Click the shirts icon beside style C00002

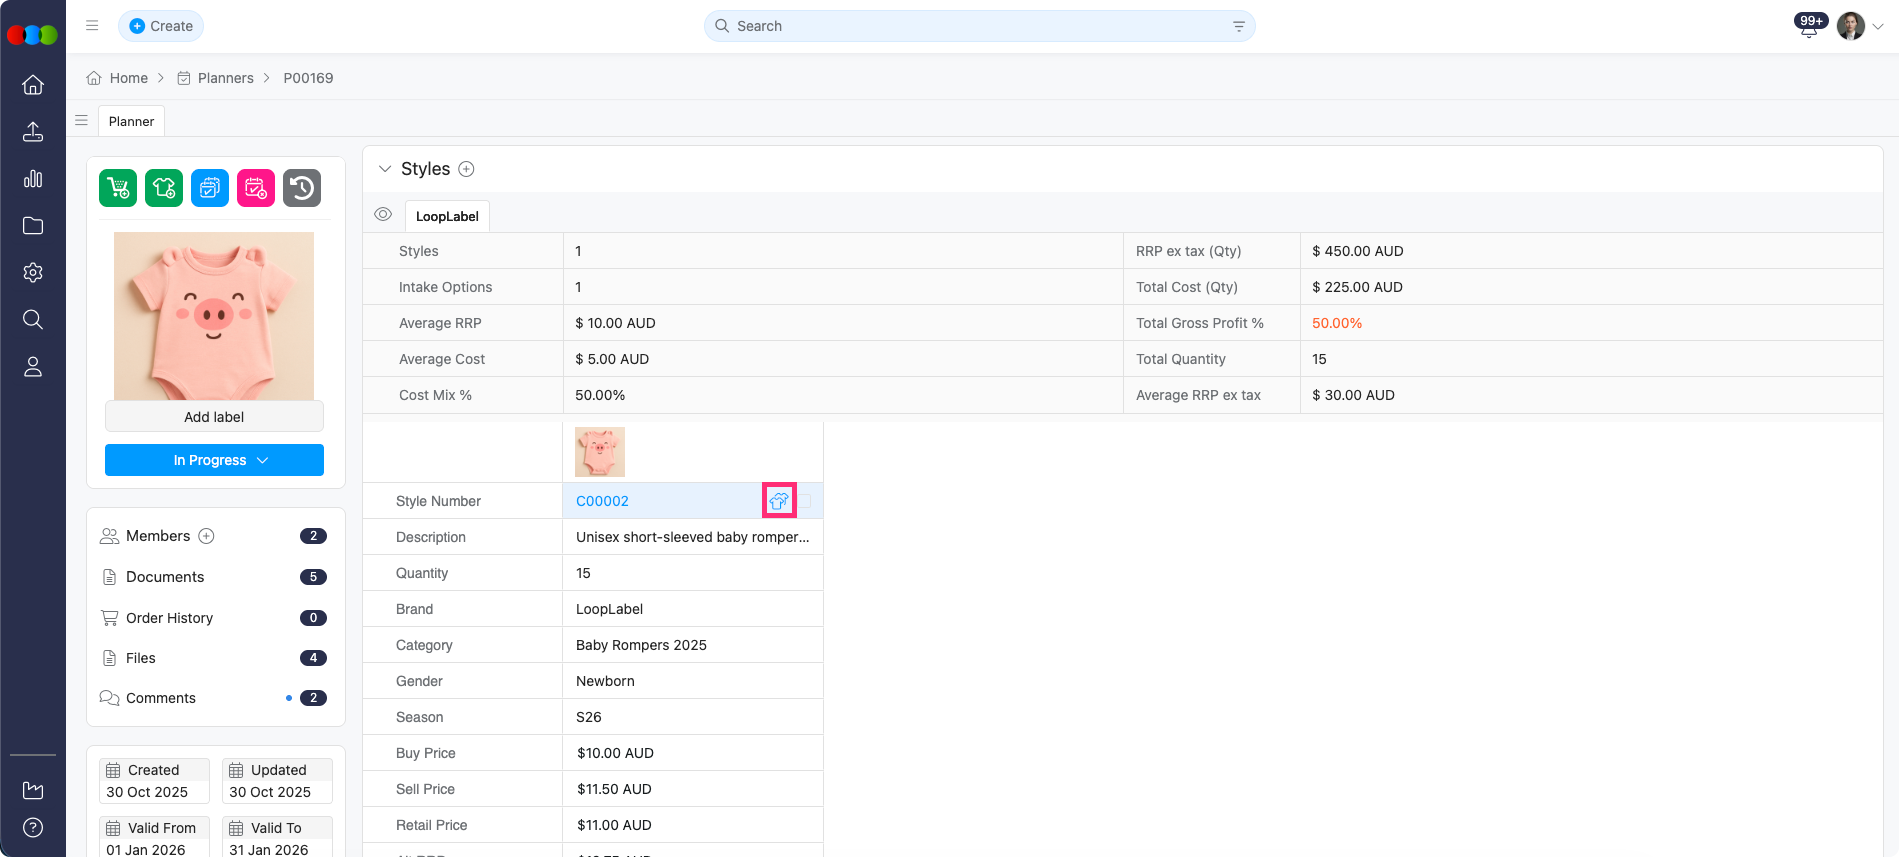coord(779,501)
